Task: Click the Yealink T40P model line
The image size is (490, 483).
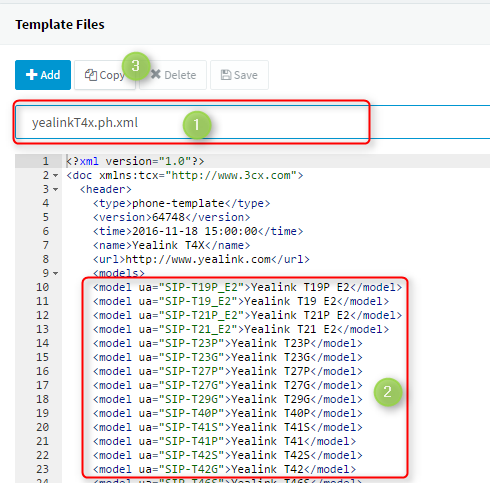Action: pyautogui.click(x=228, y=413)
